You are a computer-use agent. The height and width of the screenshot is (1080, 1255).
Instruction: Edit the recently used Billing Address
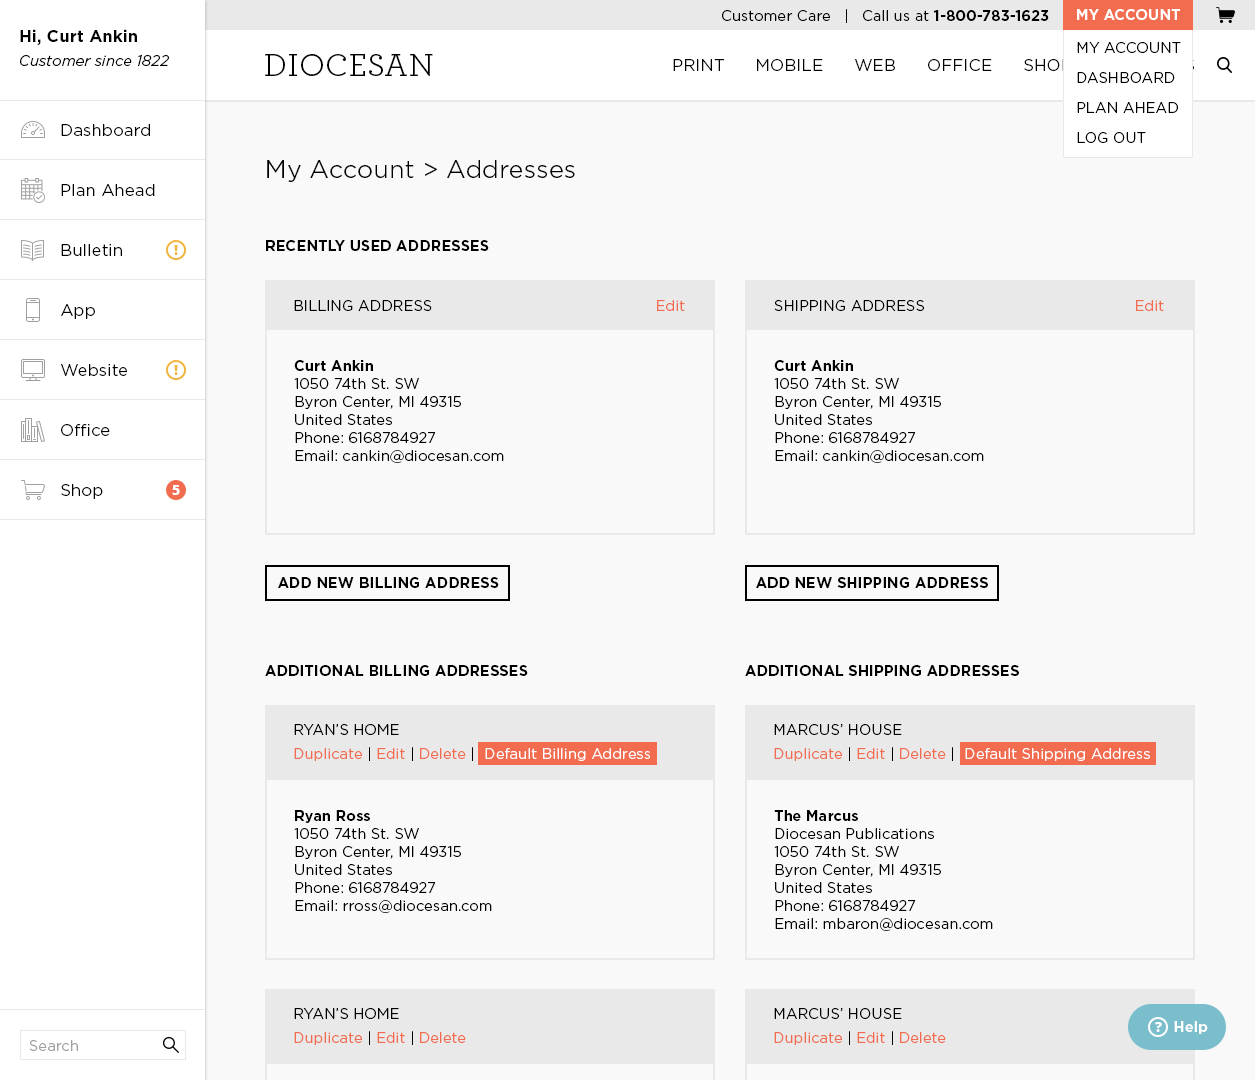(669, 306)
